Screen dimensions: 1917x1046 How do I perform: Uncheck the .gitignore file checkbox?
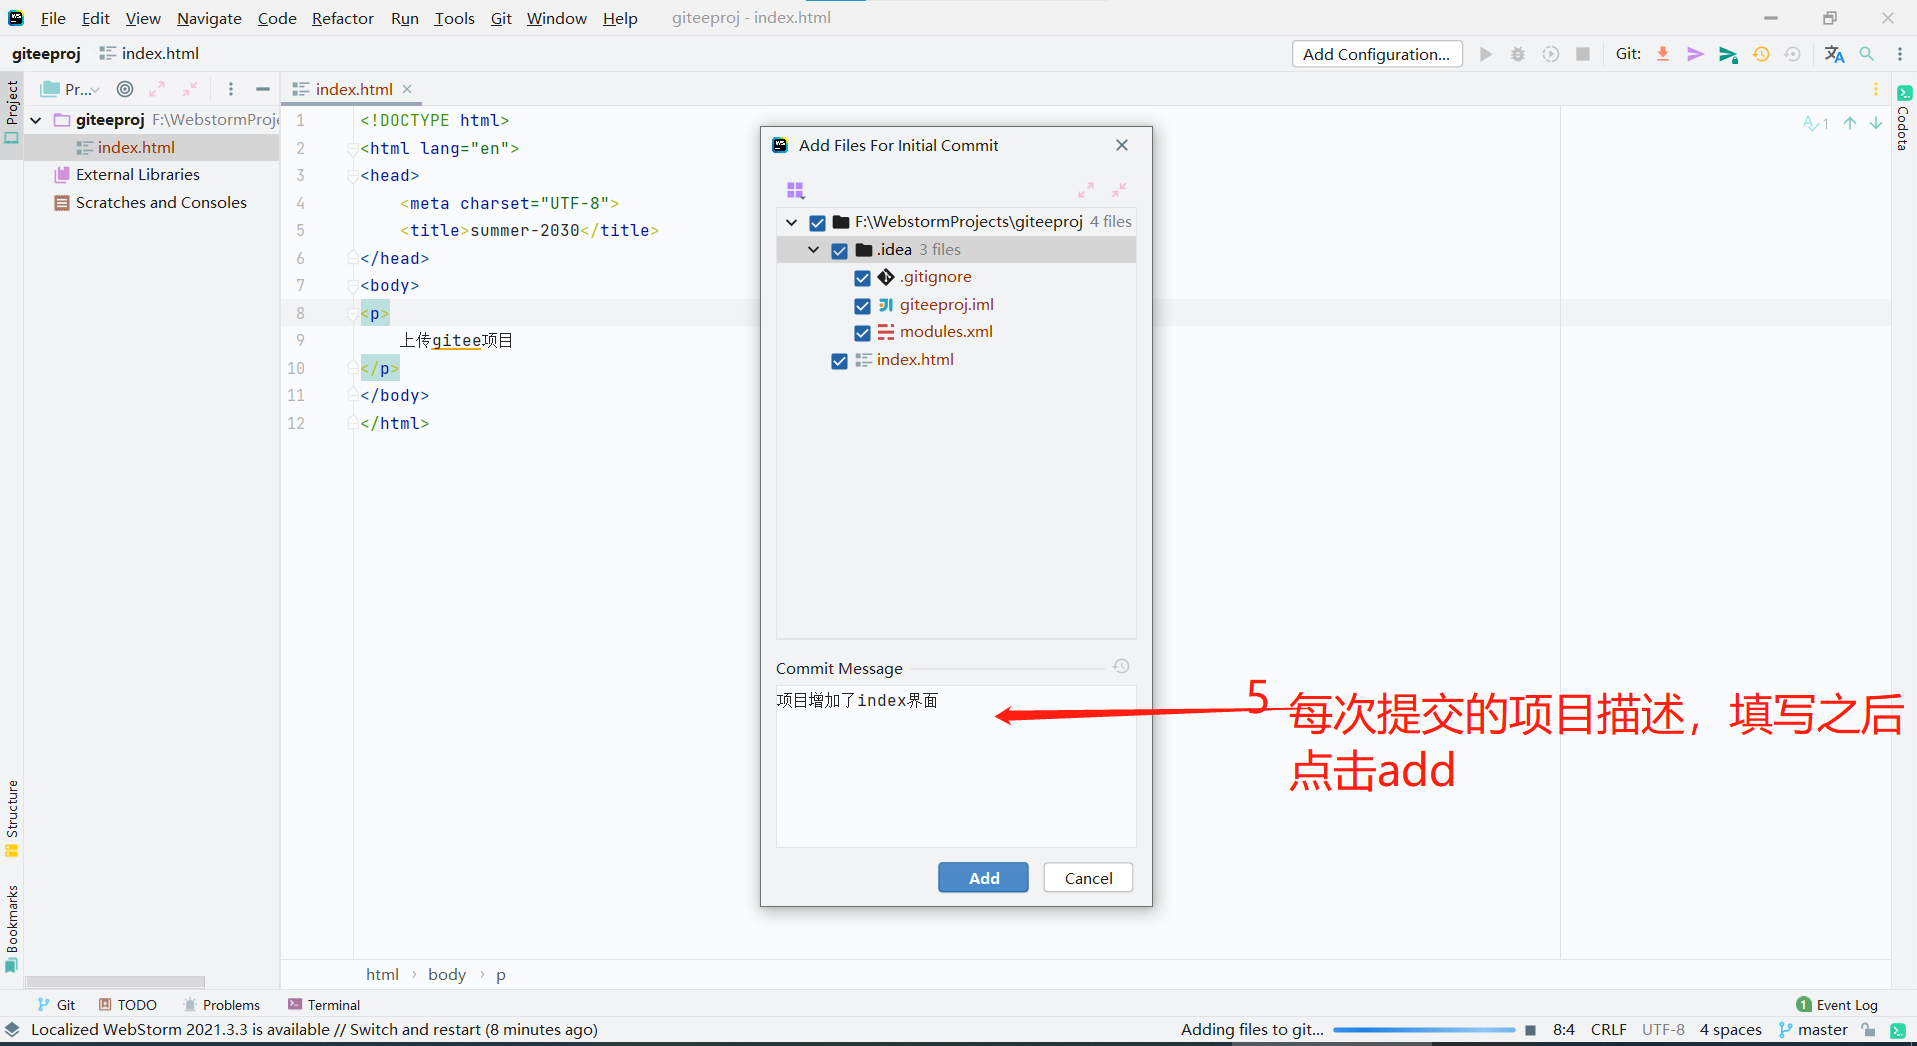click(x=862, y=278)
